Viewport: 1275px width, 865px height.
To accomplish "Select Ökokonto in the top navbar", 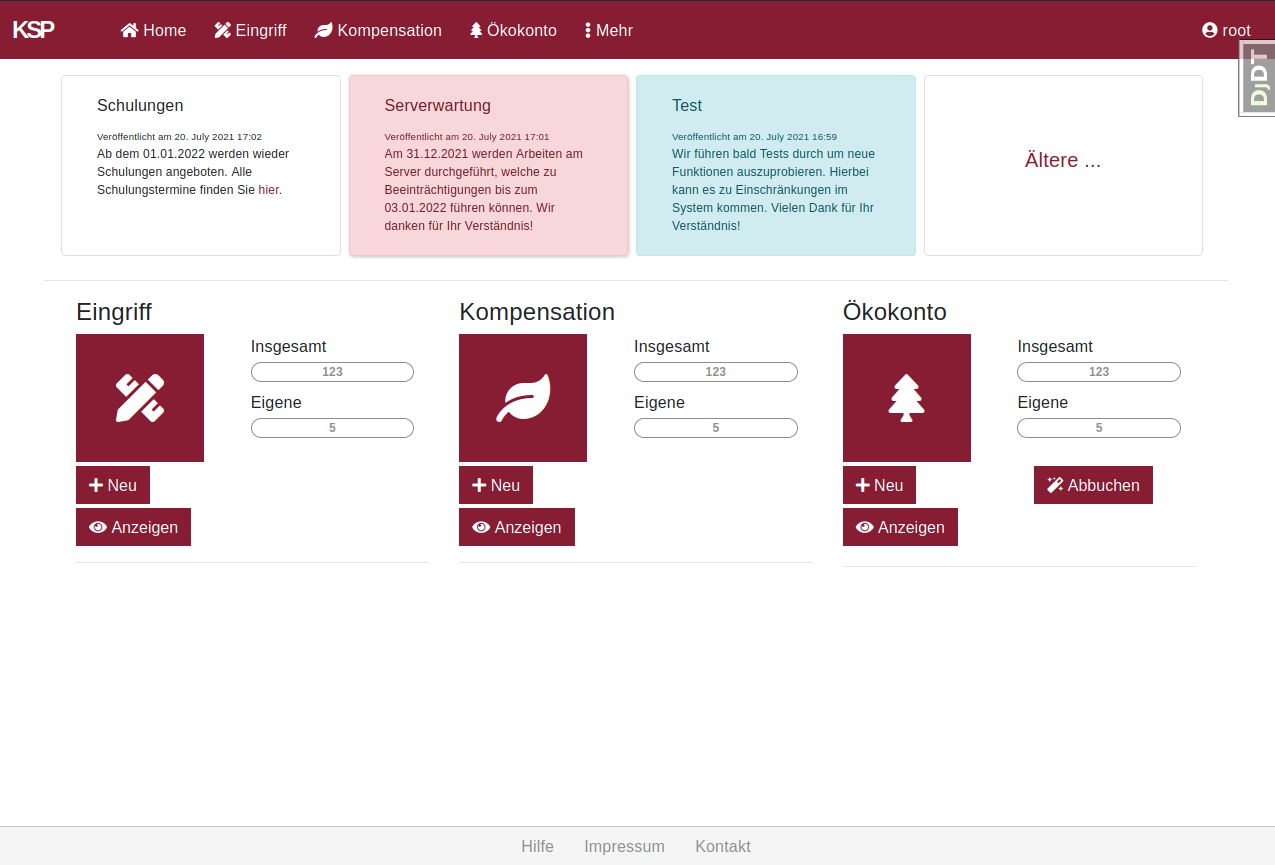I will point(513,30).
